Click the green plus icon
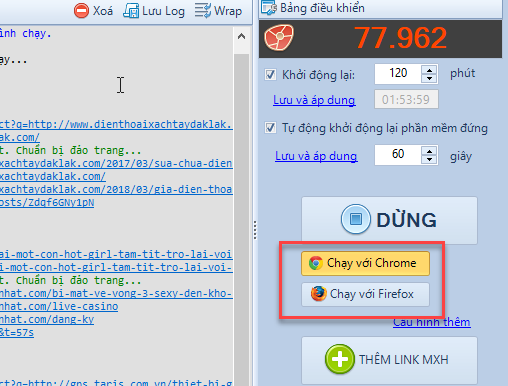508x386 pixels. point(340,359)
